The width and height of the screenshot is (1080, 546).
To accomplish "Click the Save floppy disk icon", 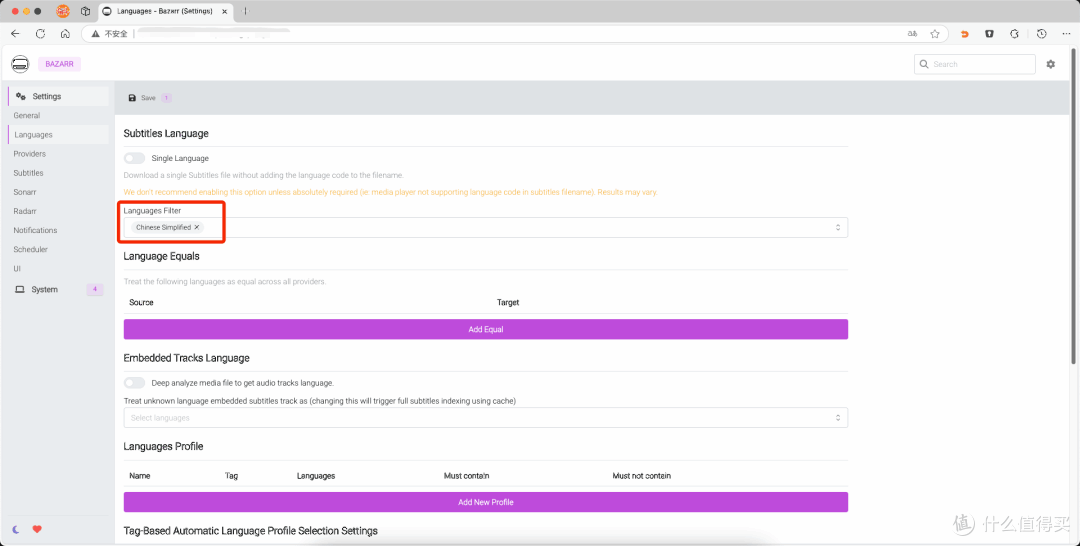I will [x=132, y=98].
